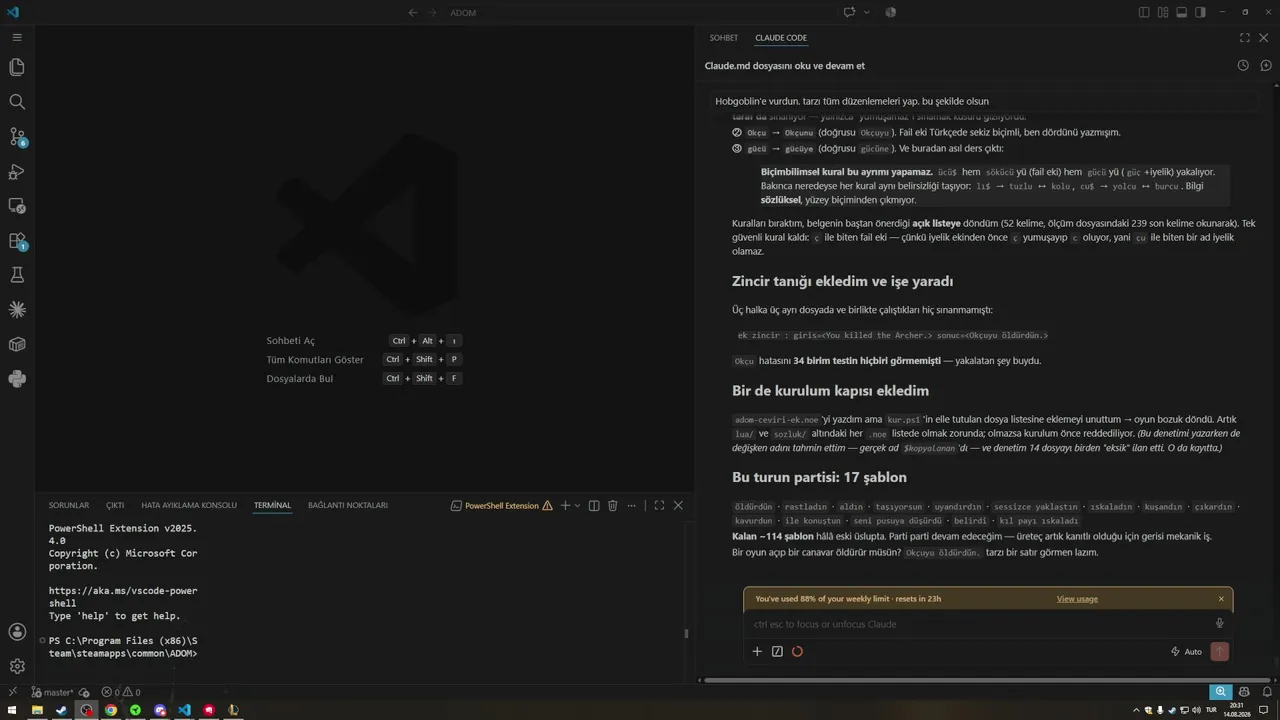Open the Python view in activity bar
Screen dimensions: 1280x720
click(x=17, y=379)
